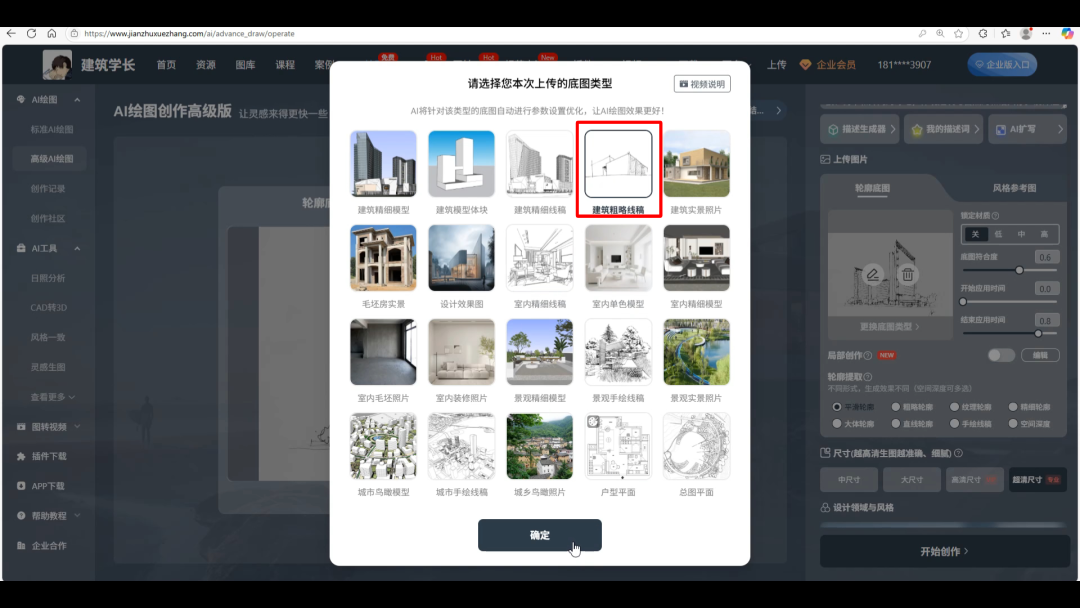
Task: Select the 室内精细线稿 thumbnail
Action: pos(539,258)
